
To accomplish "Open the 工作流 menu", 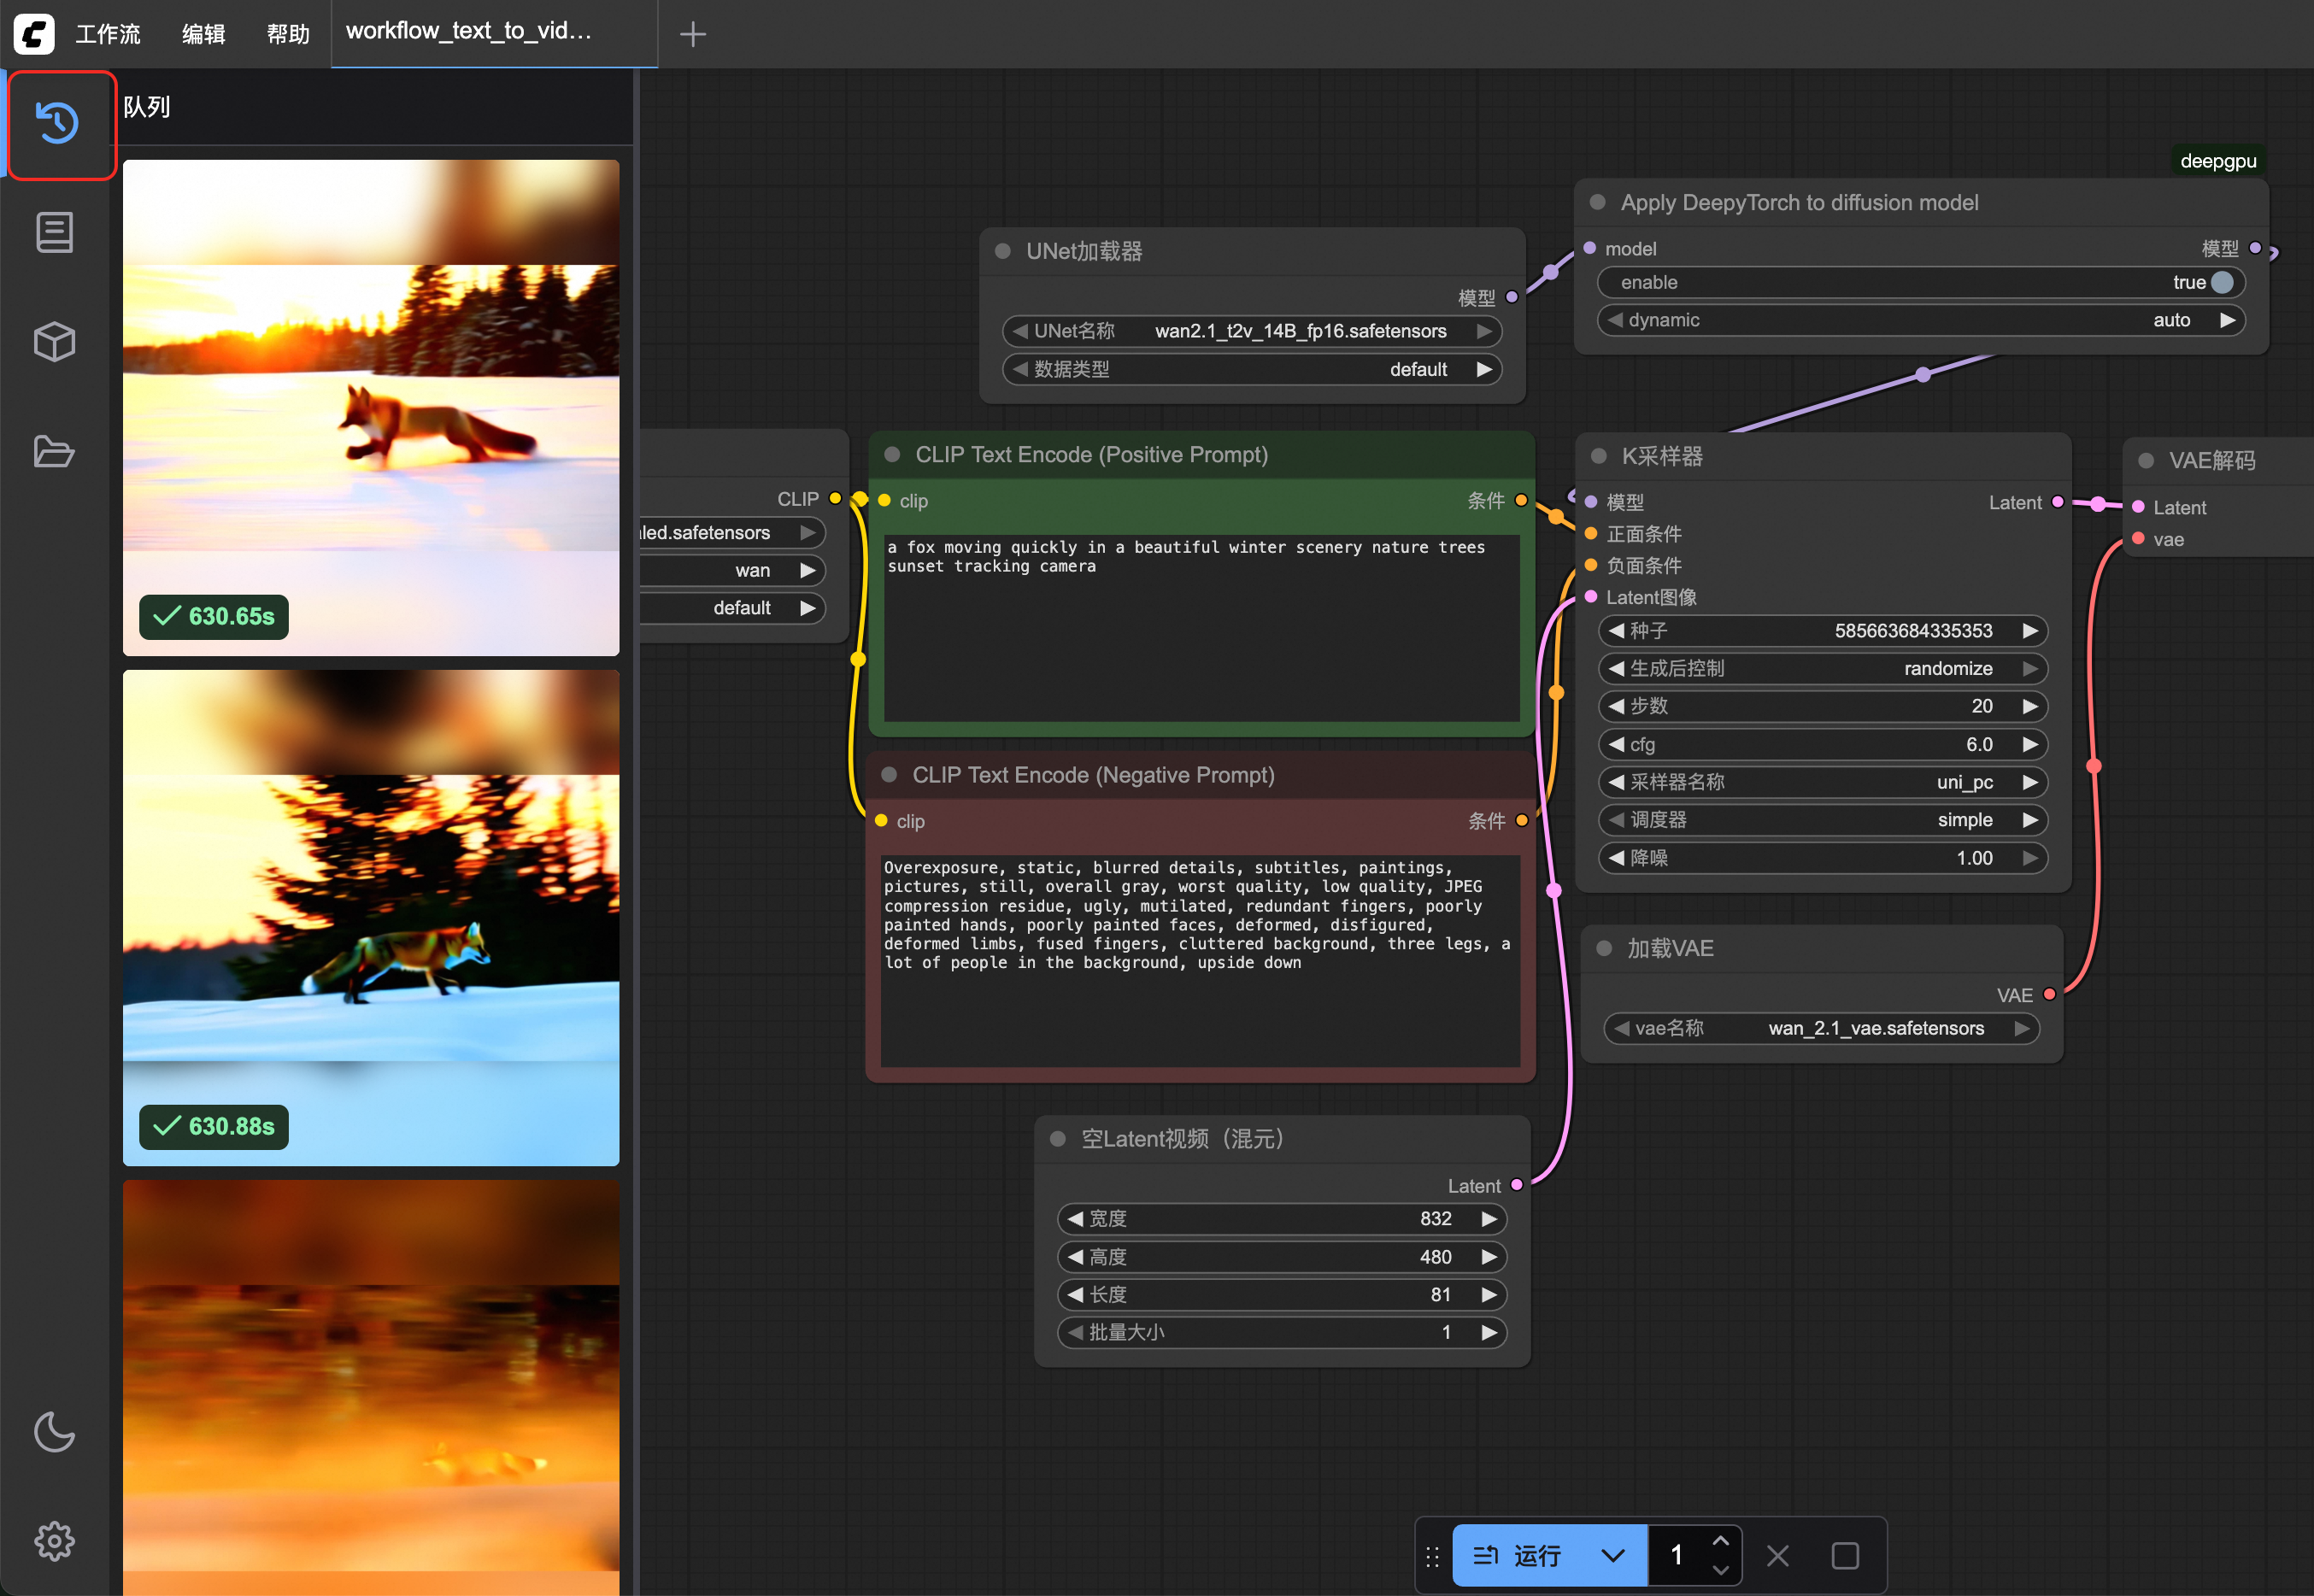I will [x=108, y=34].
